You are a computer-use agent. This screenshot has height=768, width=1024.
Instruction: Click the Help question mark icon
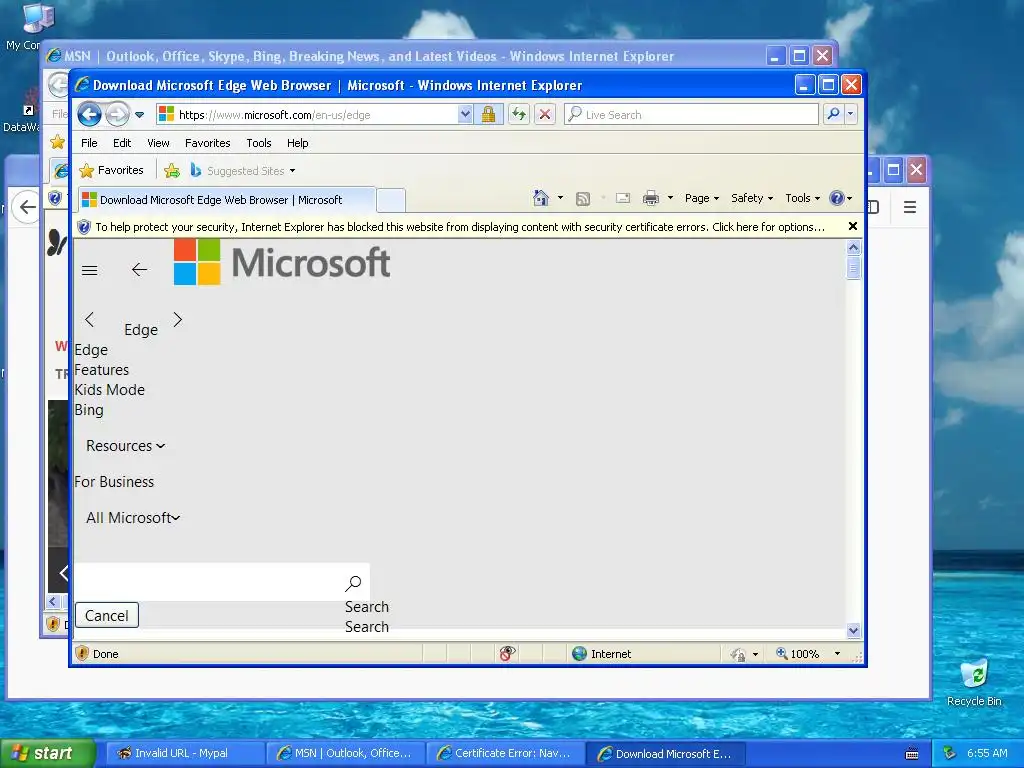837,198
